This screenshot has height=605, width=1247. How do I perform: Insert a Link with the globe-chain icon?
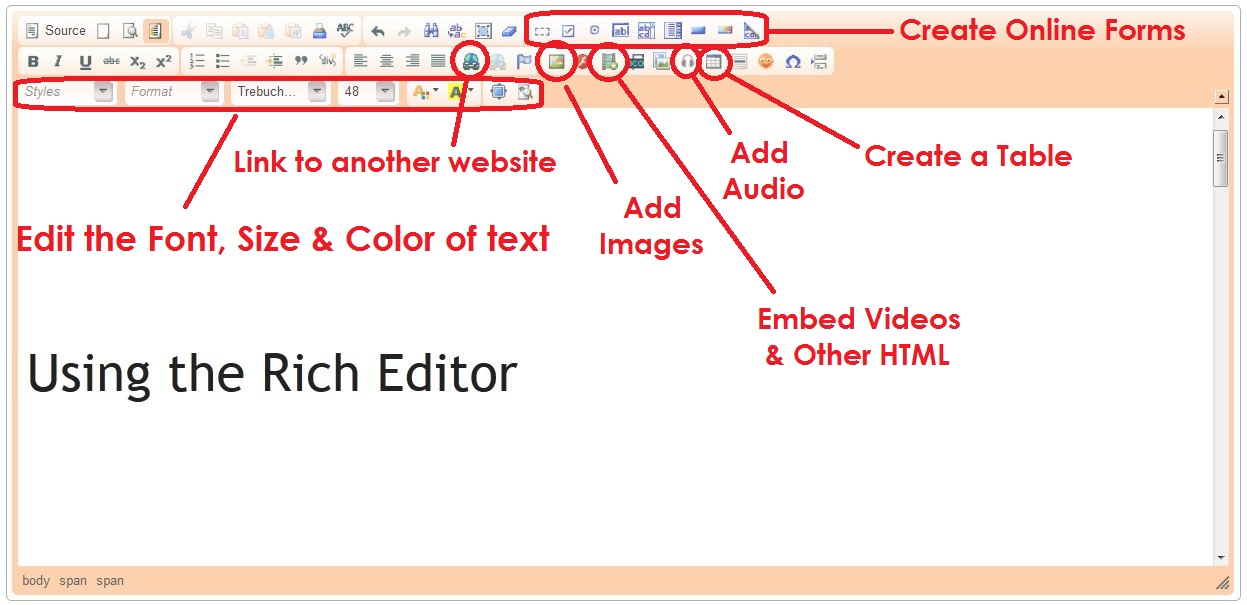(x=471, y=61)
